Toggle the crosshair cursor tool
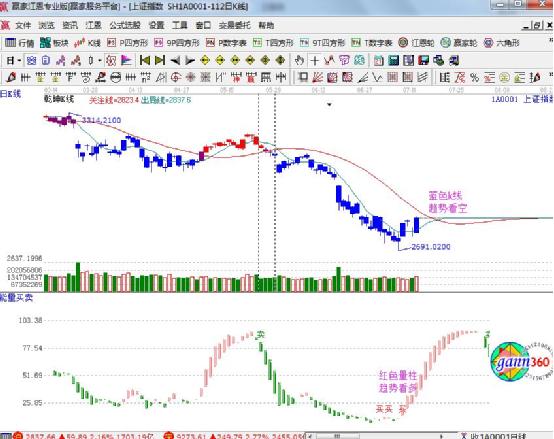 (314, 61)
